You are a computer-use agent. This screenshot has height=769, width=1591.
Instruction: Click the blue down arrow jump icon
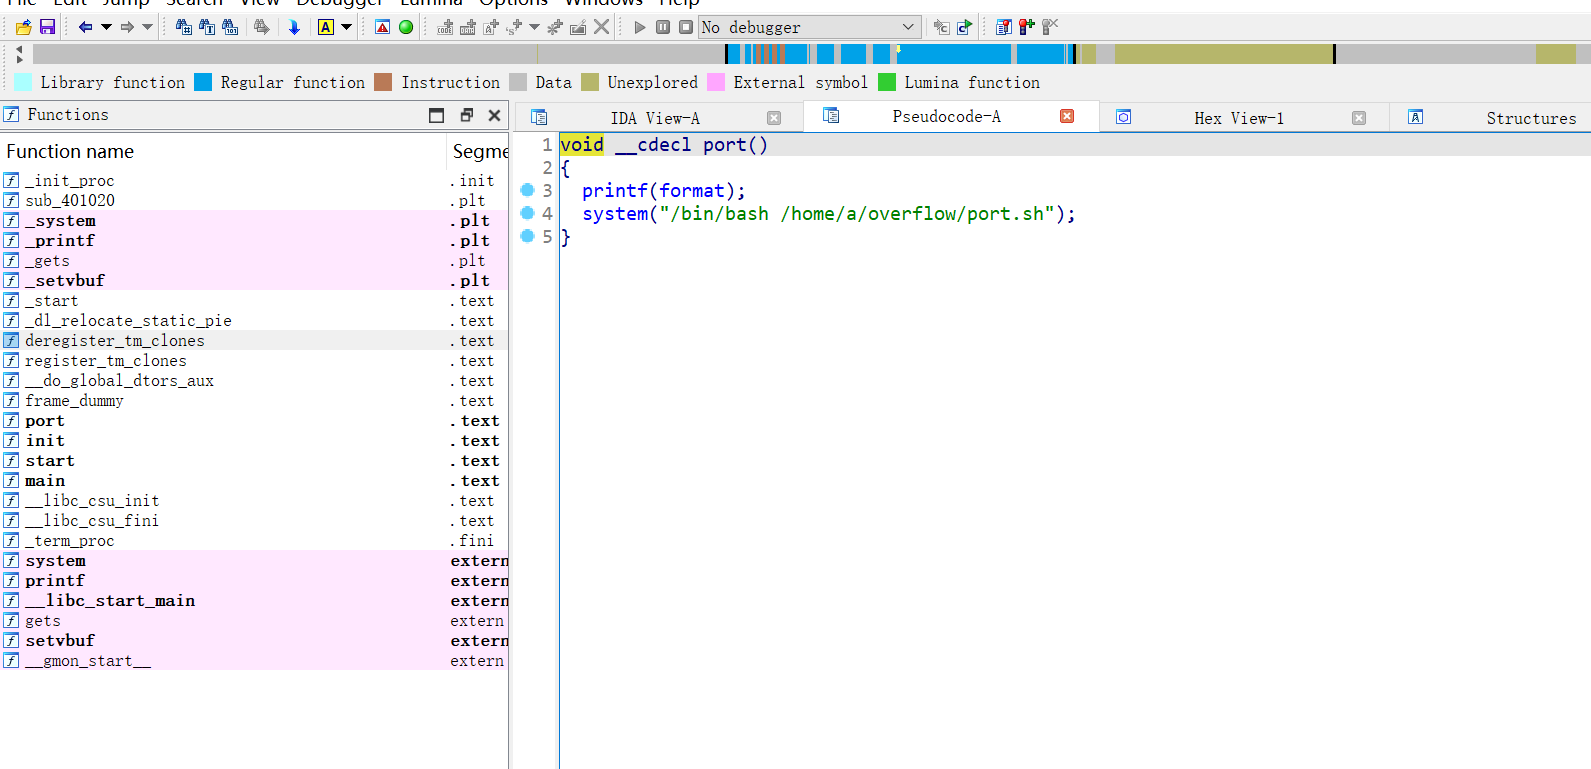(x=294, y=27)
